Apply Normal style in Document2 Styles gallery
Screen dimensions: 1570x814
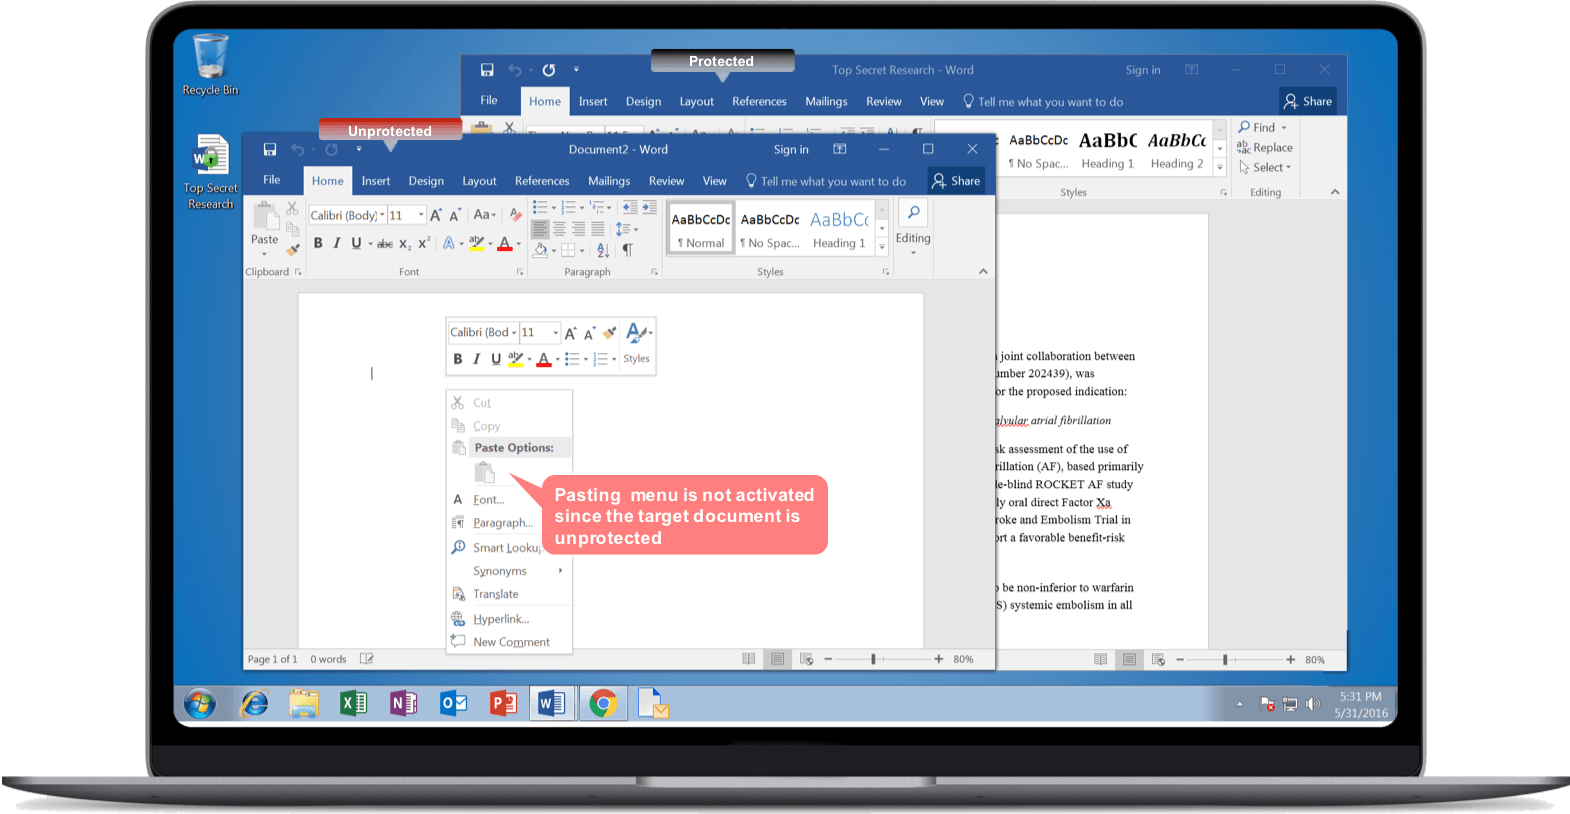tap(701, 229)
